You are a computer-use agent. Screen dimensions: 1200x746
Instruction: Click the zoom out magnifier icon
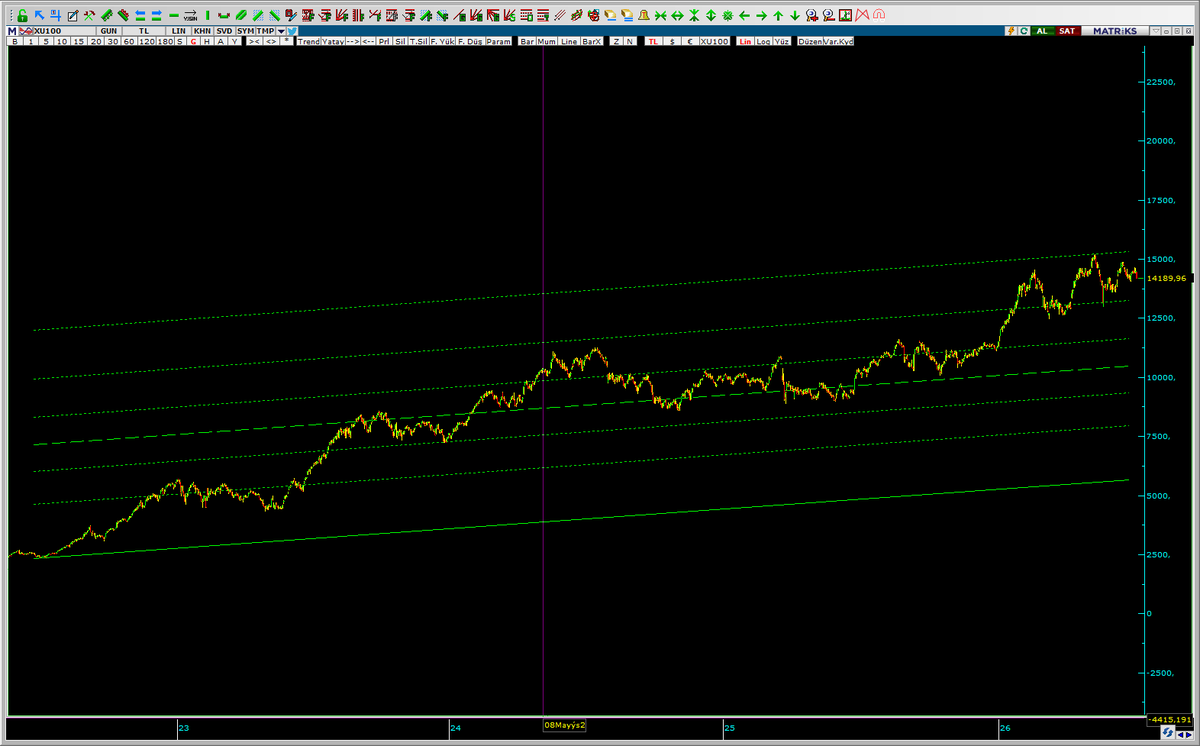(x=829, y=15)
